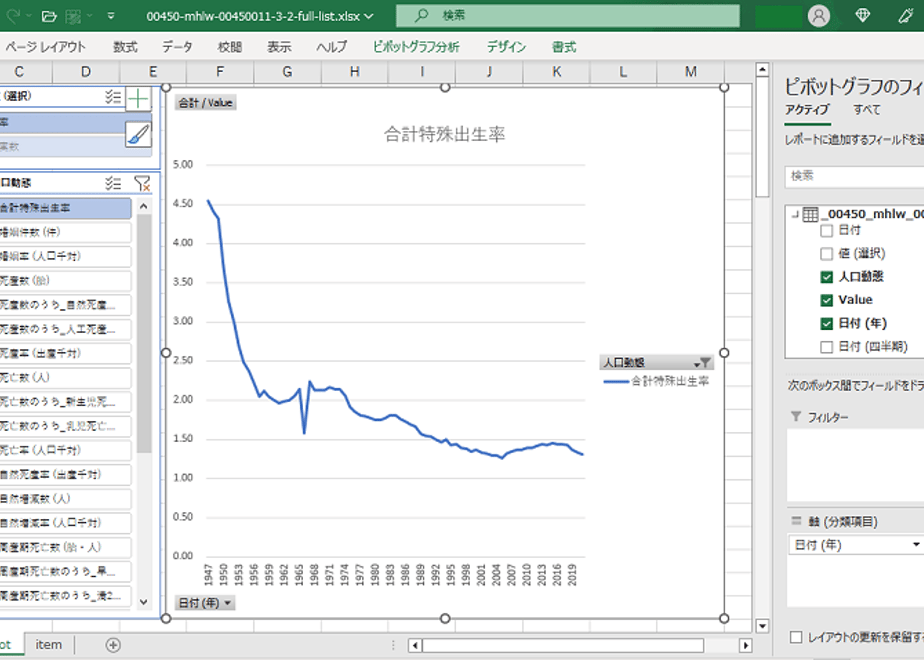The height and width of the screenshot is (660, 924).
Task: Open the ヘルプ ribbon tab
Action: (x=331, y=47)
